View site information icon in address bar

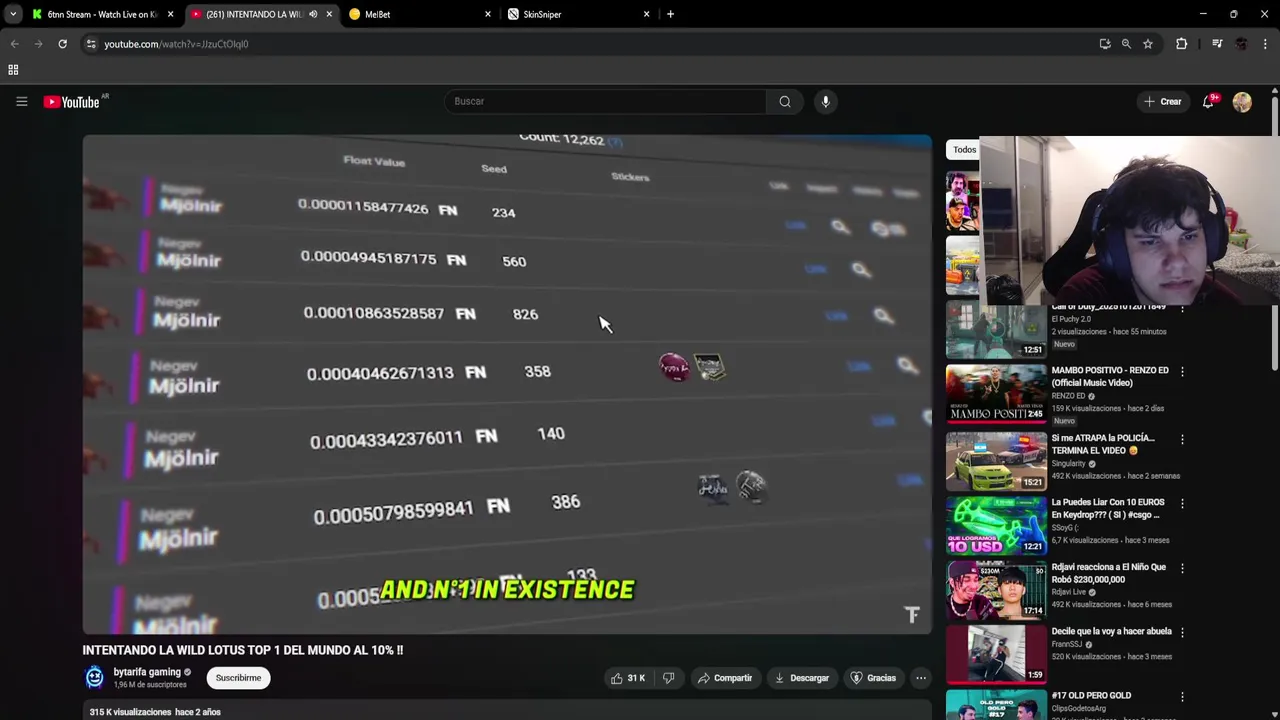[91, 44]
